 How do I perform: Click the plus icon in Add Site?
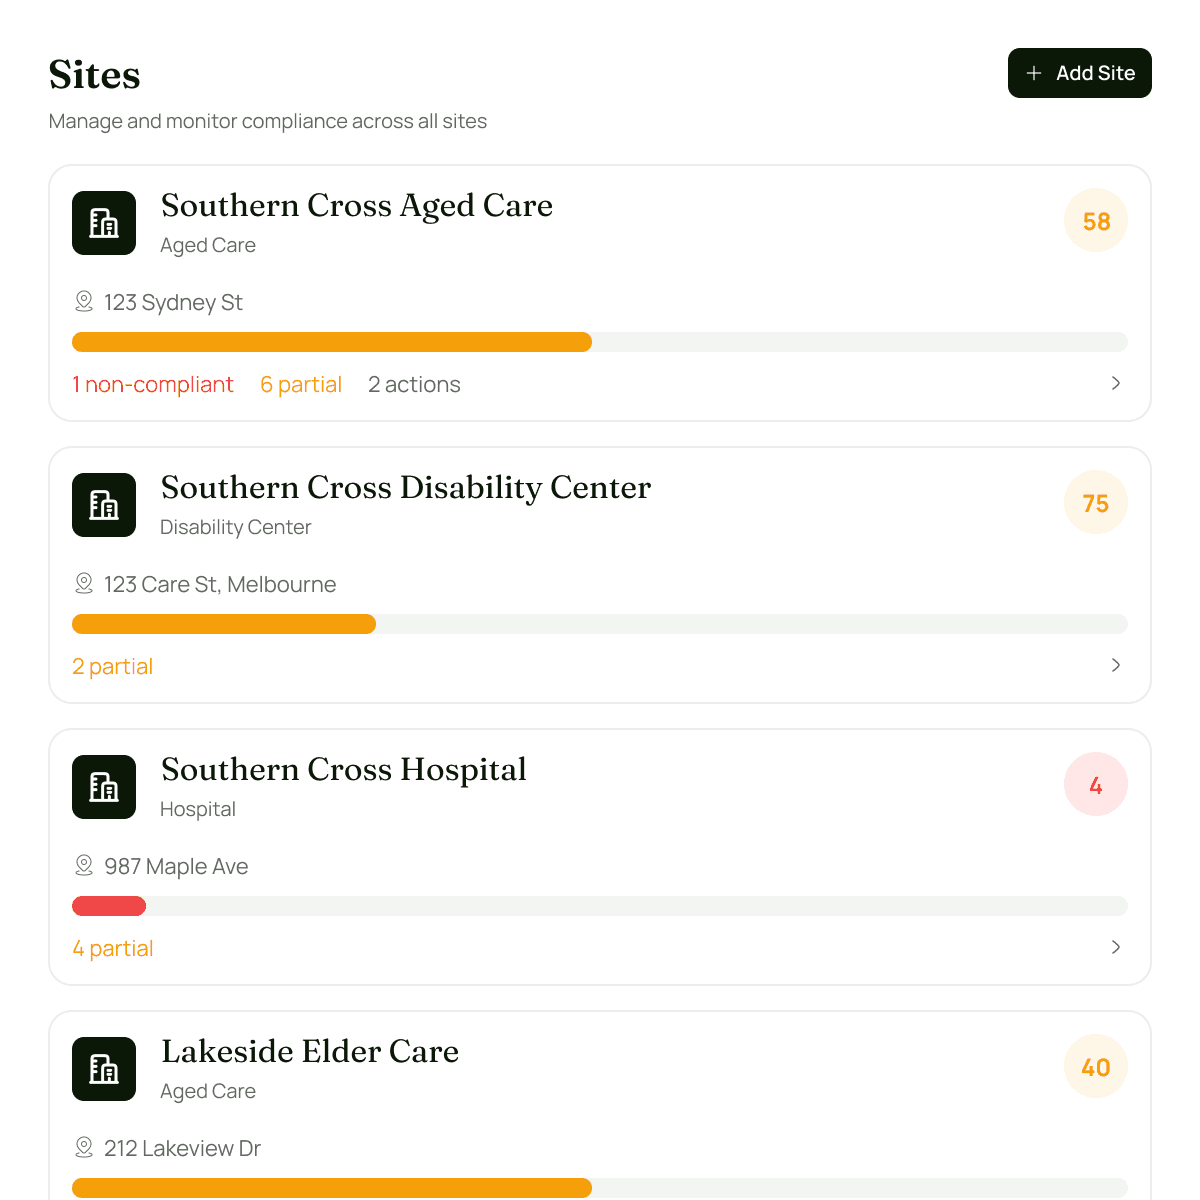click(1033, 73)
